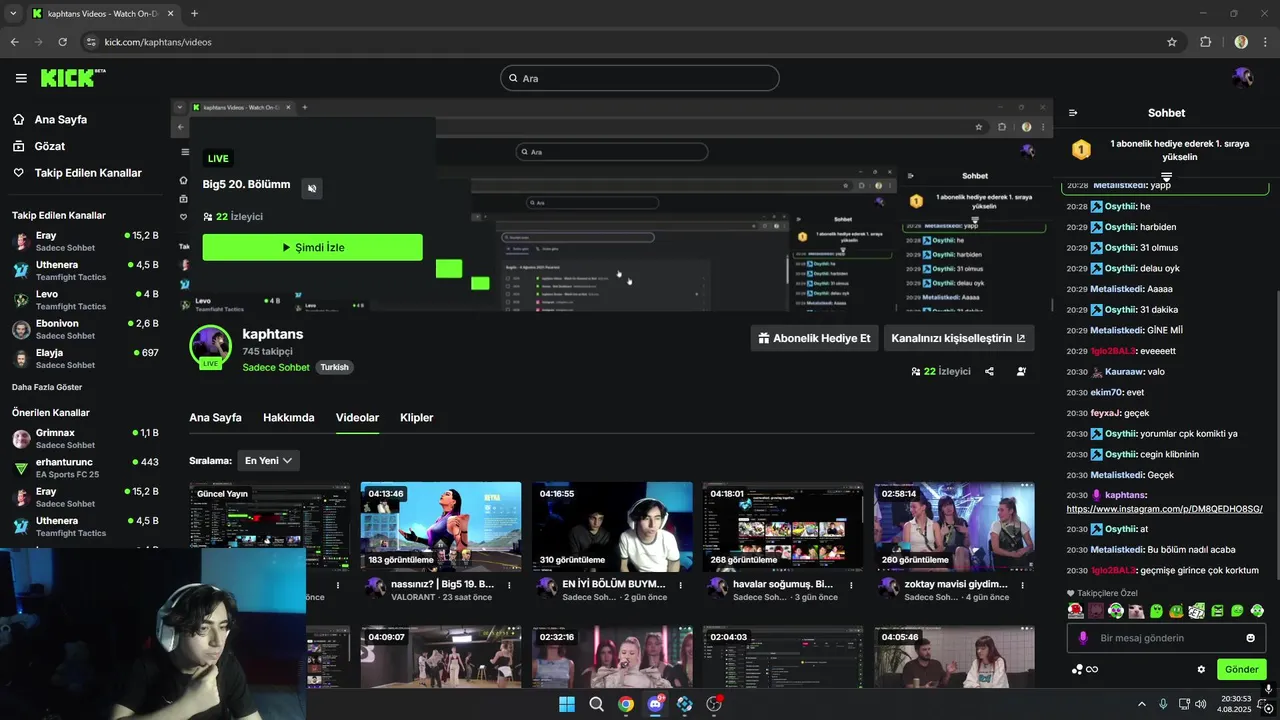Viewport: 1280px width, 720px height.
Task: Open the volume control in the system tray
Action: tap(1201, 704)
